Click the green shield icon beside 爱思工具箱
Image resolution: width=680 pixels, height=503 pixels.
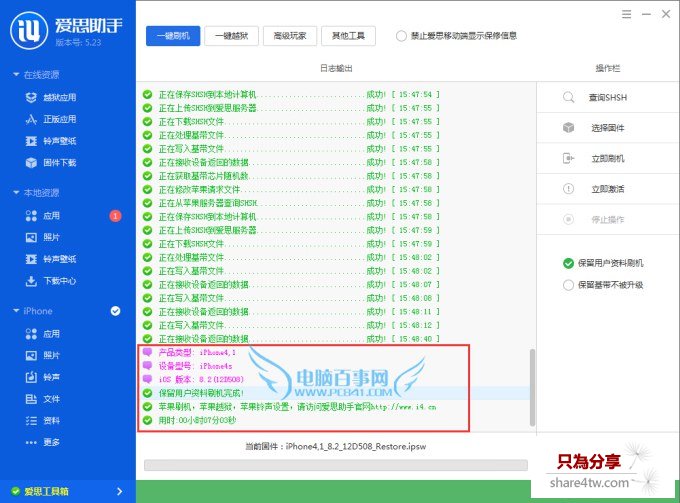[16, 491]
